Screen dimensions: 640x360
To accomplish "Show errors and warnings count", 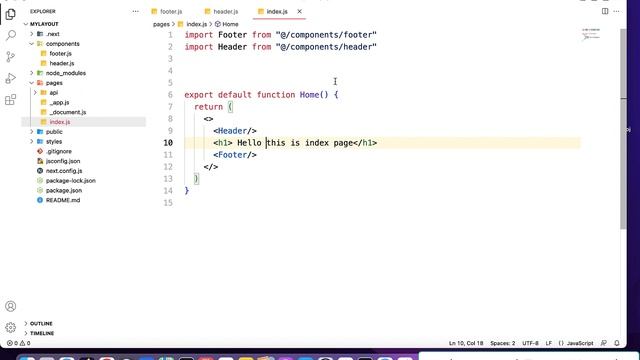I will pos(18,343).
